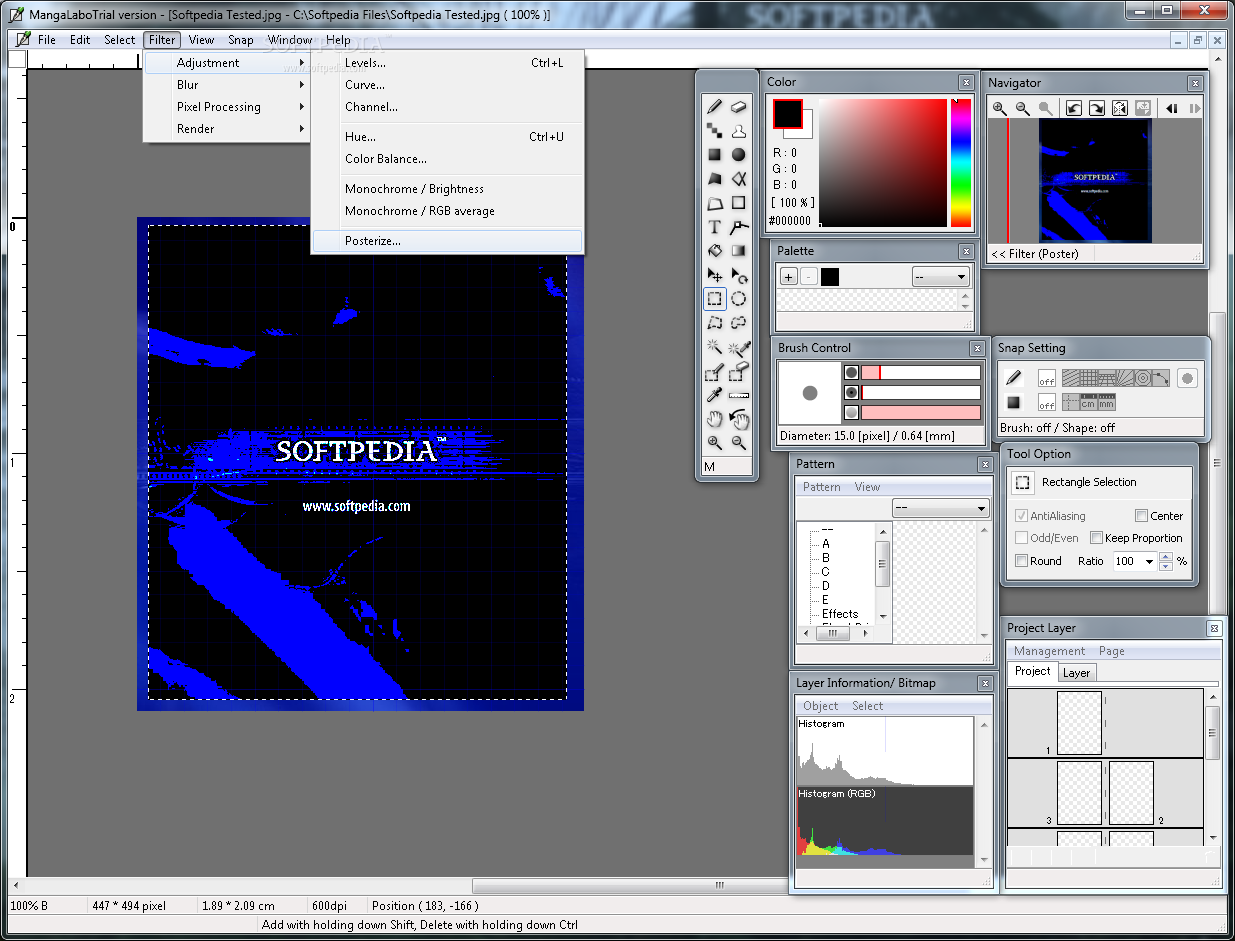The height and width of the screenshot is (941, 1235).
Task: Select the Rectangle Selection tool in toolbox
Action: (x=715, y=299)
